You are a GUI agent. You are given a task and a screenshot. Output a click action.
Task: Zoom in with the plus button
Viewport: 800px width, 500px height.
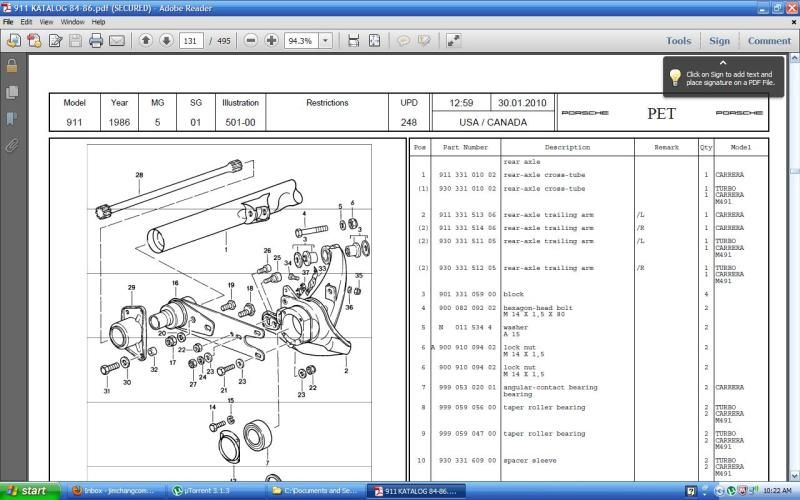[x=271, y=40]
